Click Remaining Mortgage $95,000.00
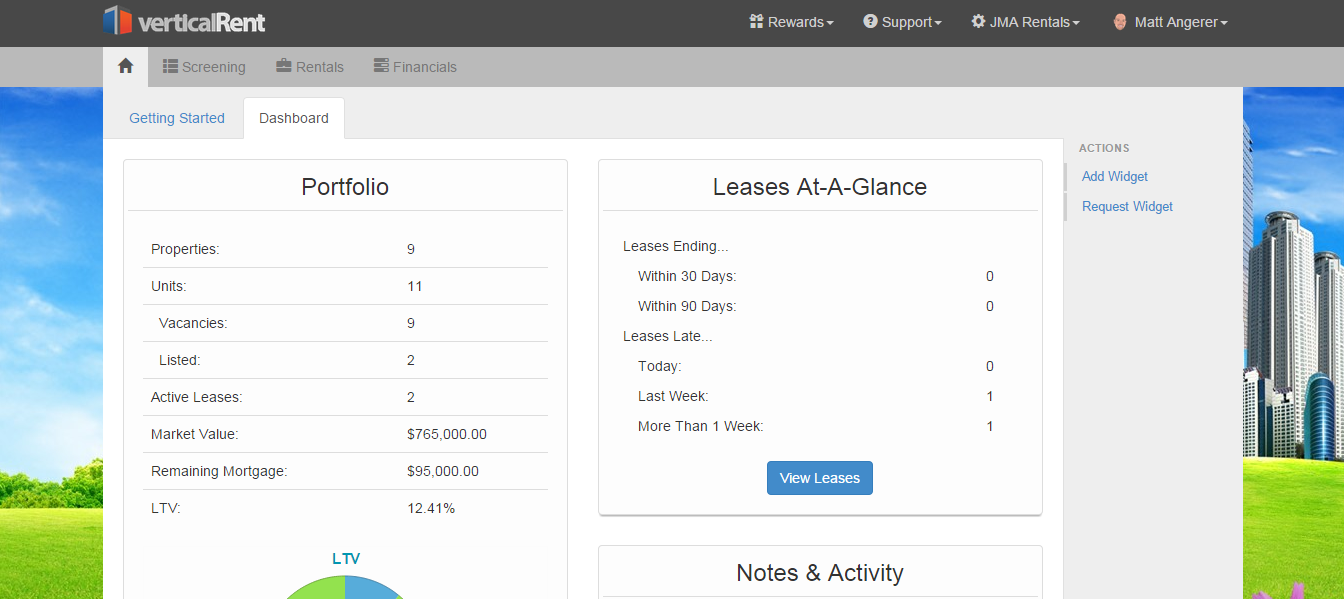Image resolution: width=1344 pixels, height=599 pixels. pos(443,471)
